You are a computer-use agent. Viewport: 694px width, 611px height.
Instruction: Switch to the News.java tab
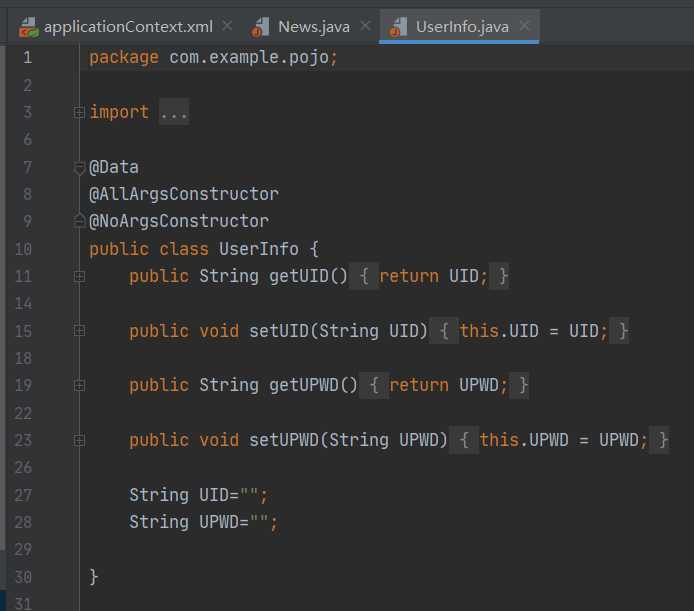pos(314,27)
